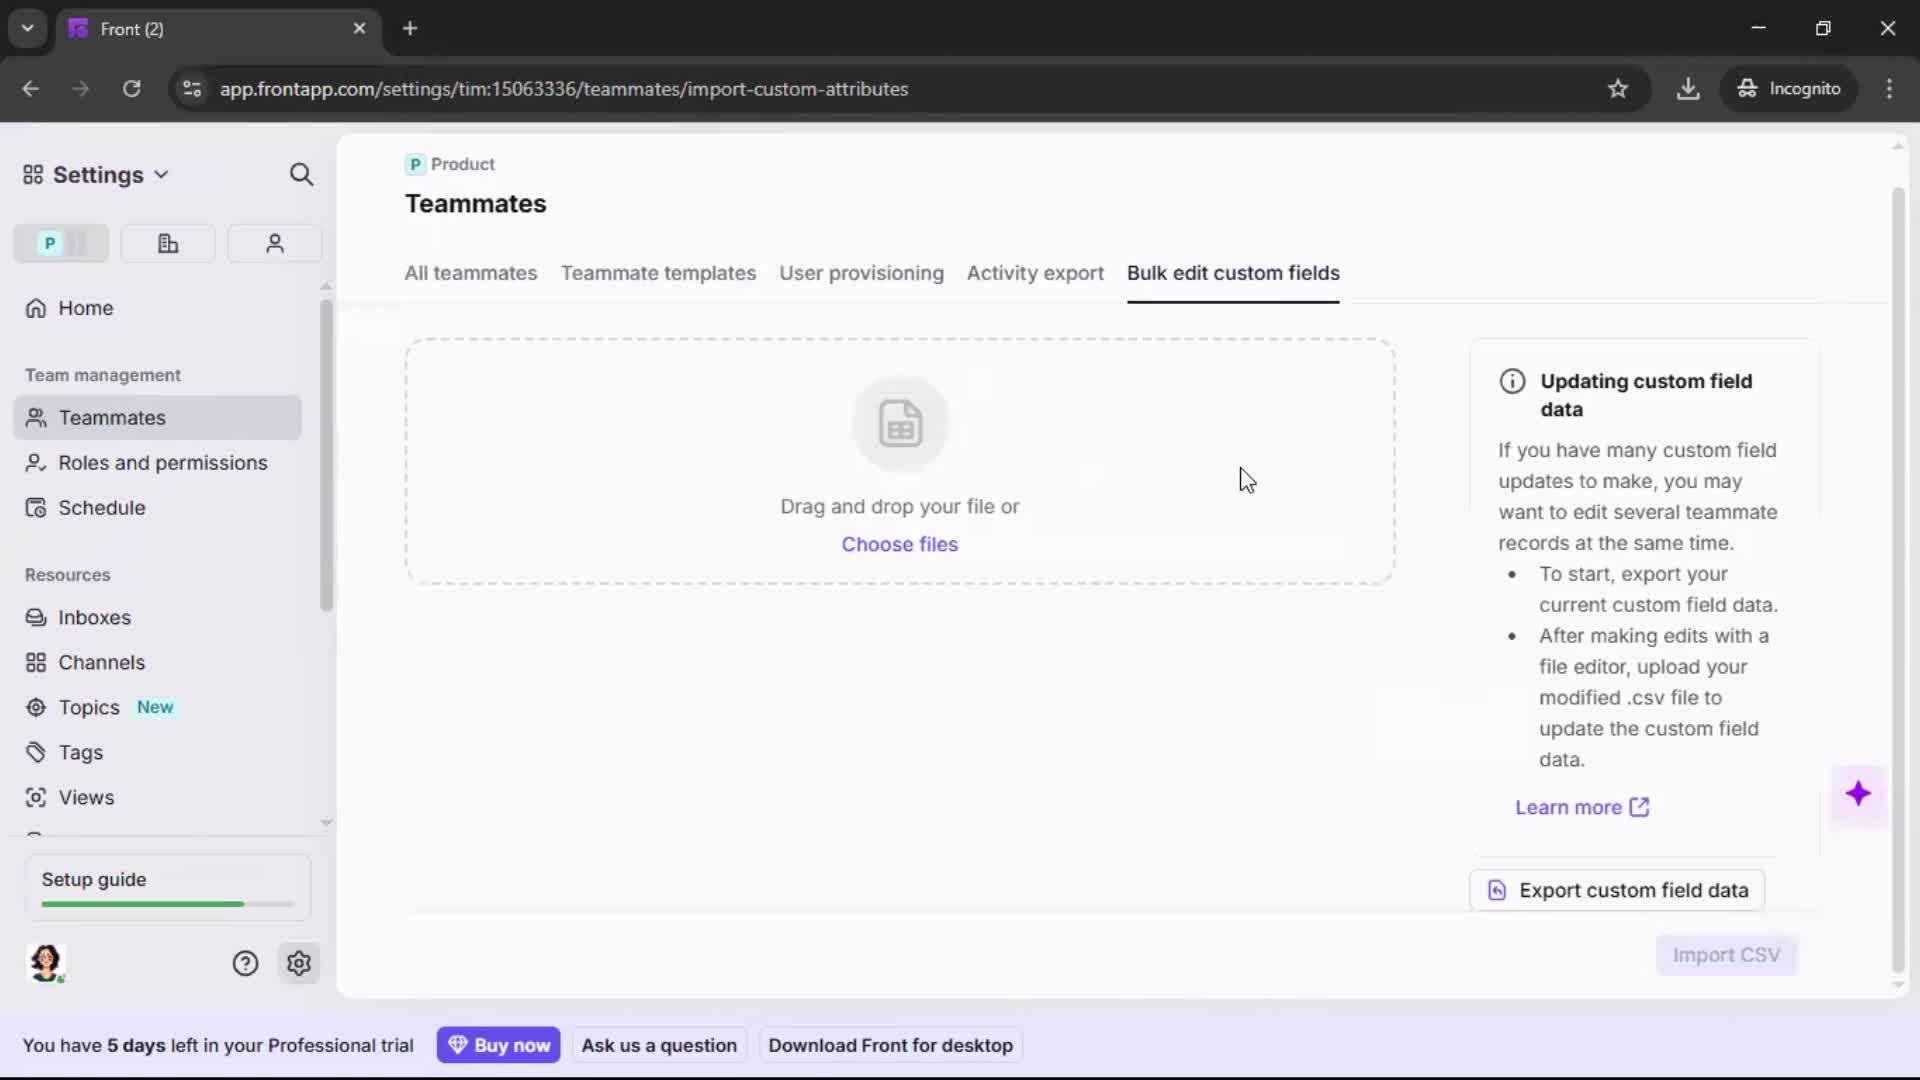Open the User provisioning tab
This screenshot has width=1920, height=1080.
[x=862, y=273]
